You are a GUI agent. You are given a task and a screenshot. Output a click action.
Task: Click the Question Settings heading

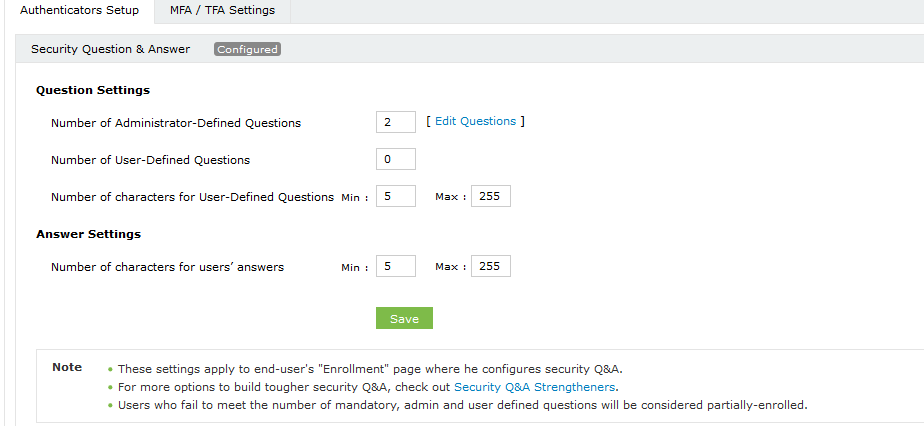click(93, 90)
